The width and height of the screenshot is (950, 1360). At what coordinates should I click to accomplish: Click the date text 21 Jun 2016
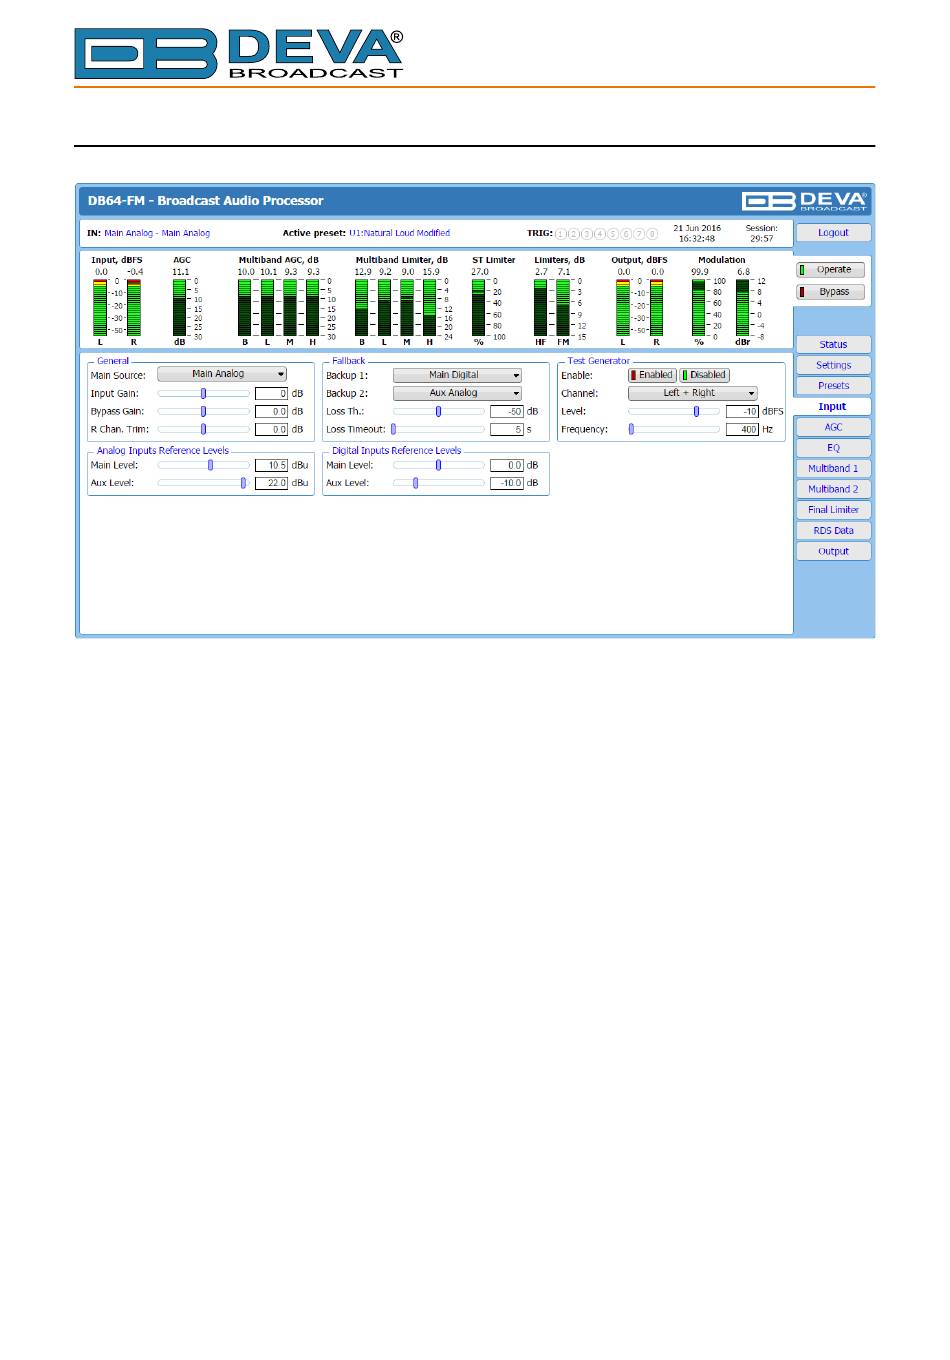(x=697, y=228)
